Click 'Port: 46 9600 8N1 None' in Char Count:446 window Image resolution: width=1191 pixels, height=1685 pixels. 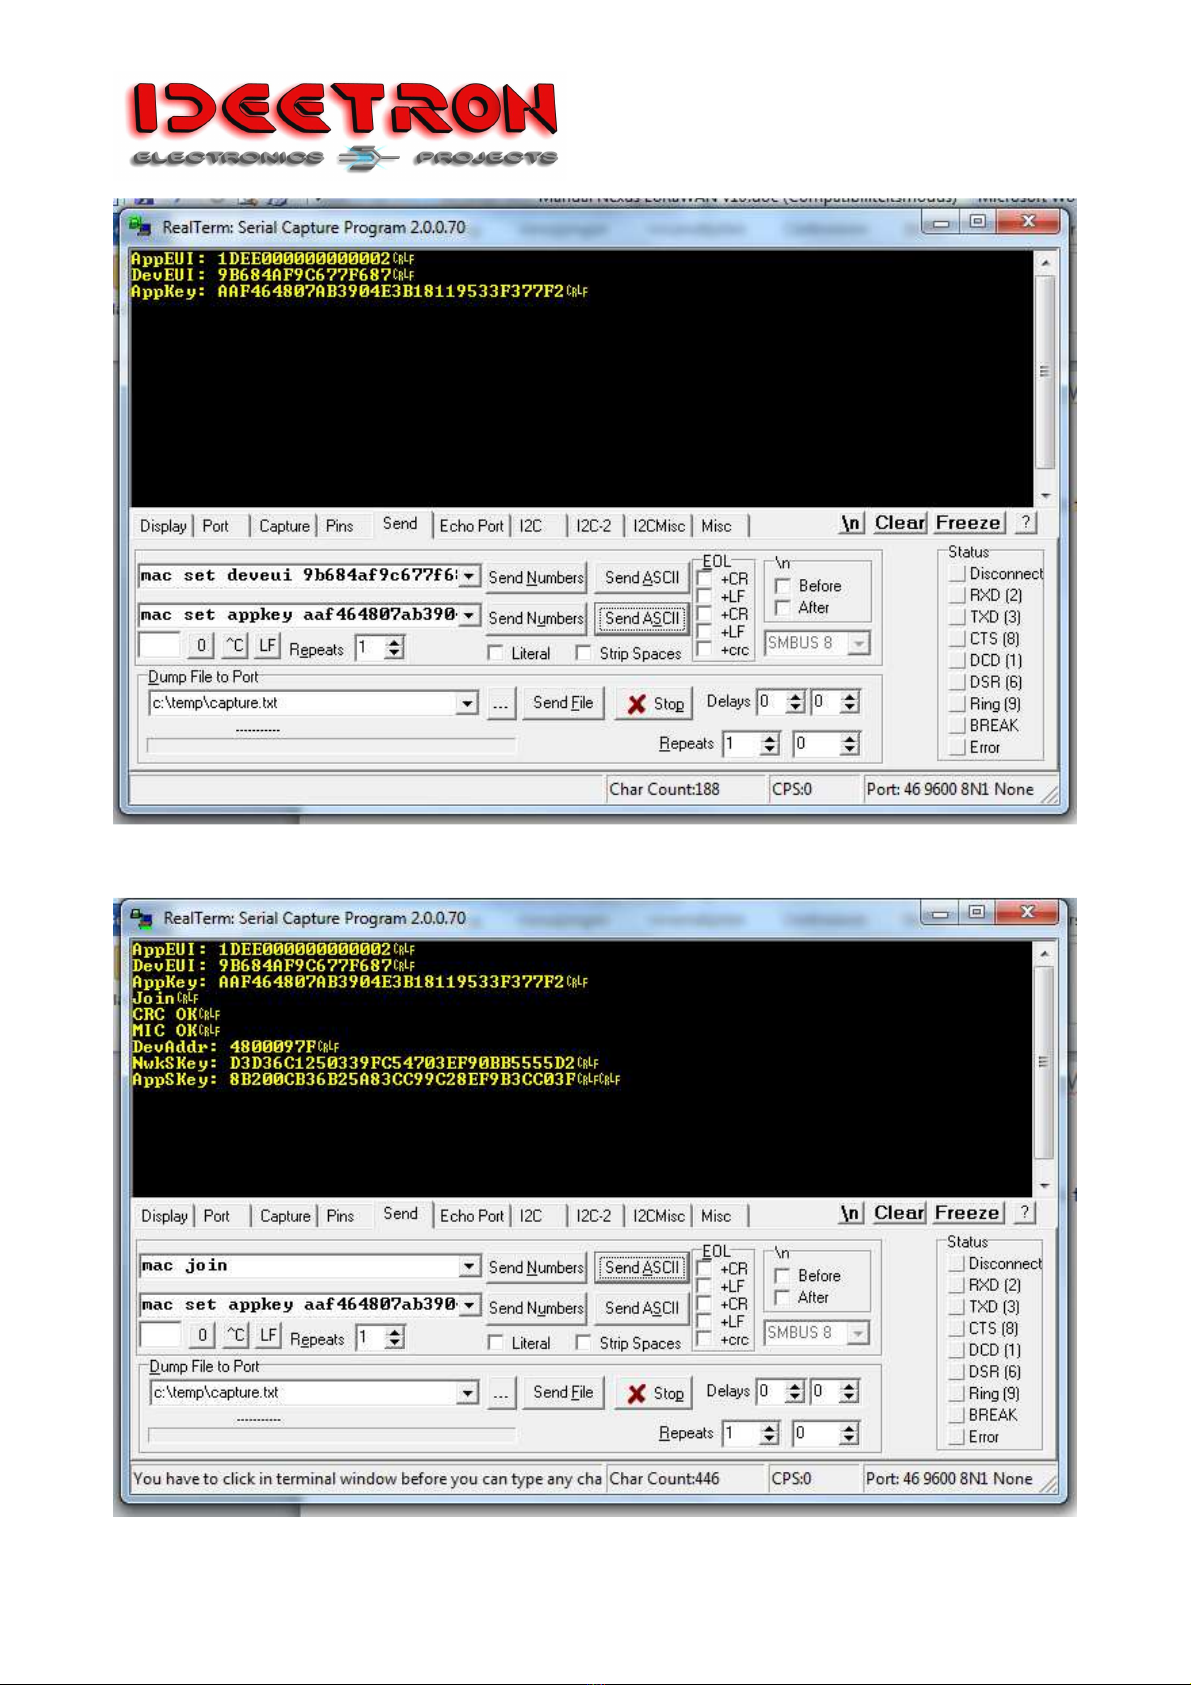[x=949, y=1479]
